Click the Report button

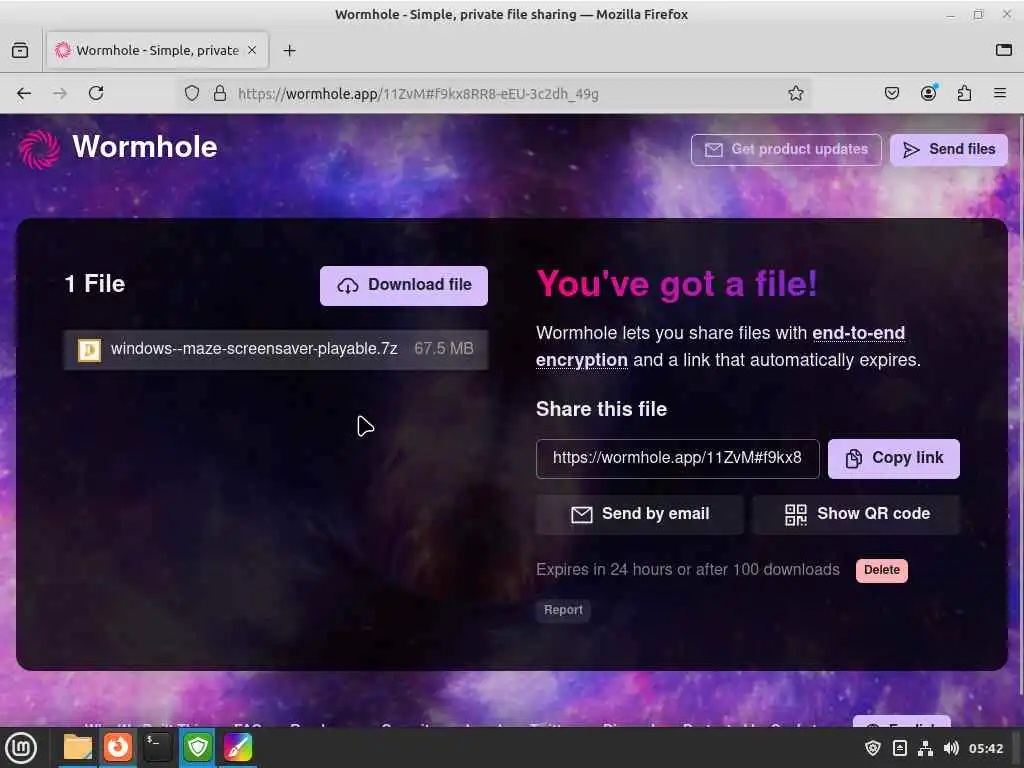[563, 610]
